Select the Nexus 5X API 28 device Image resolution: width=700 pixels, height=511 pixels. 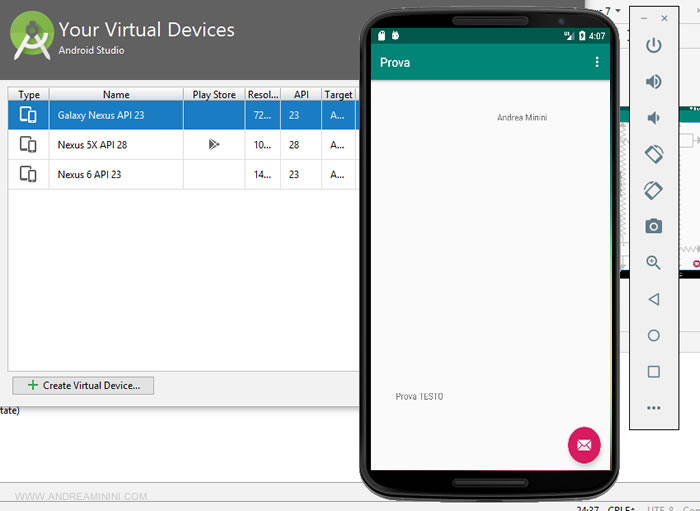tap(183, 145)
